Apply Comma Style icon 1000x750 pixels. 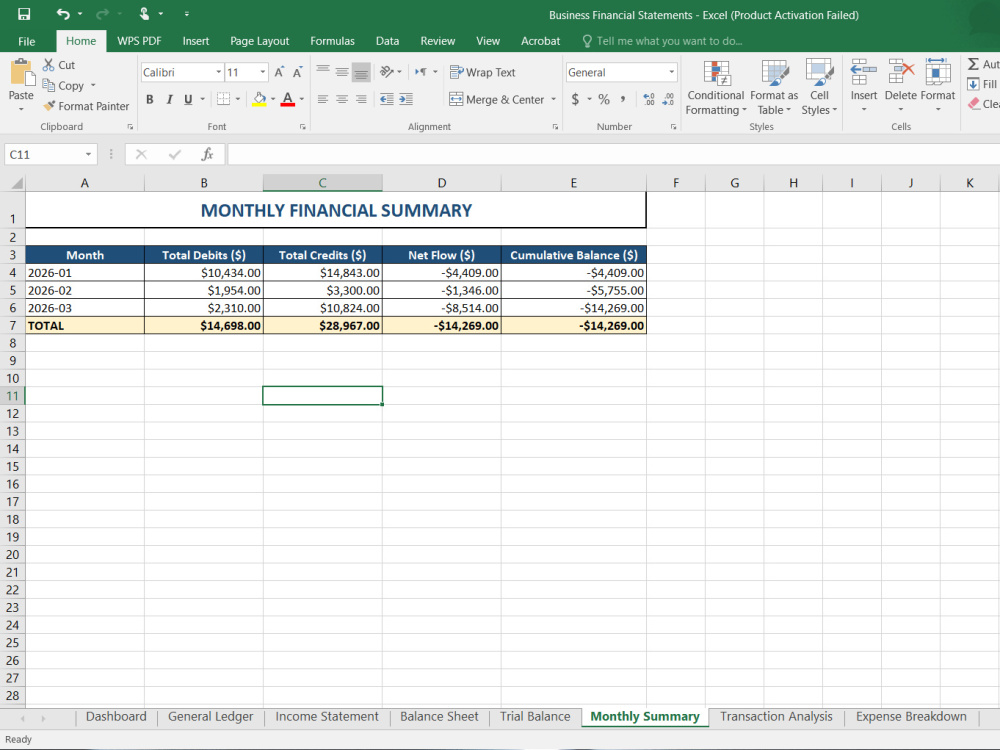click(623, 99)
